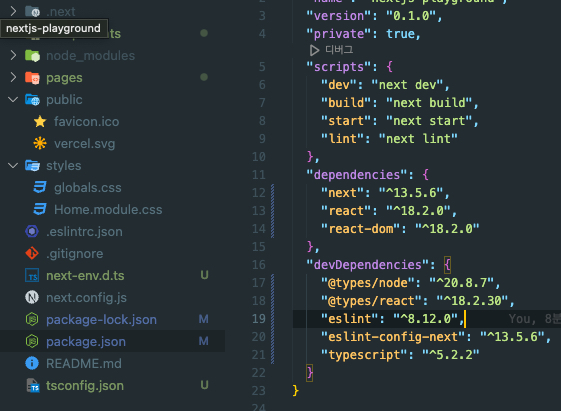Click the M status badge on package.json
561x411 pixels.
(204, 341)
